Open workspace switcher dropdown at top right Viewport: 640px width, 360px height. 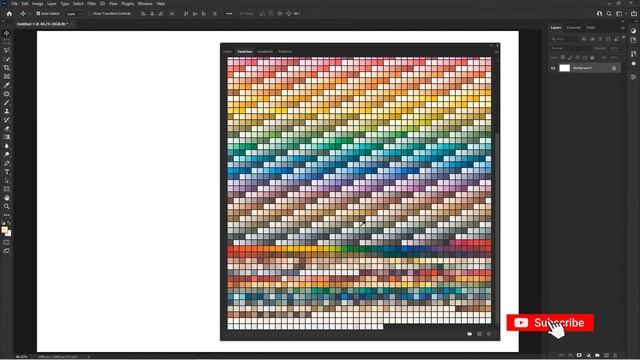pos(620,13)
